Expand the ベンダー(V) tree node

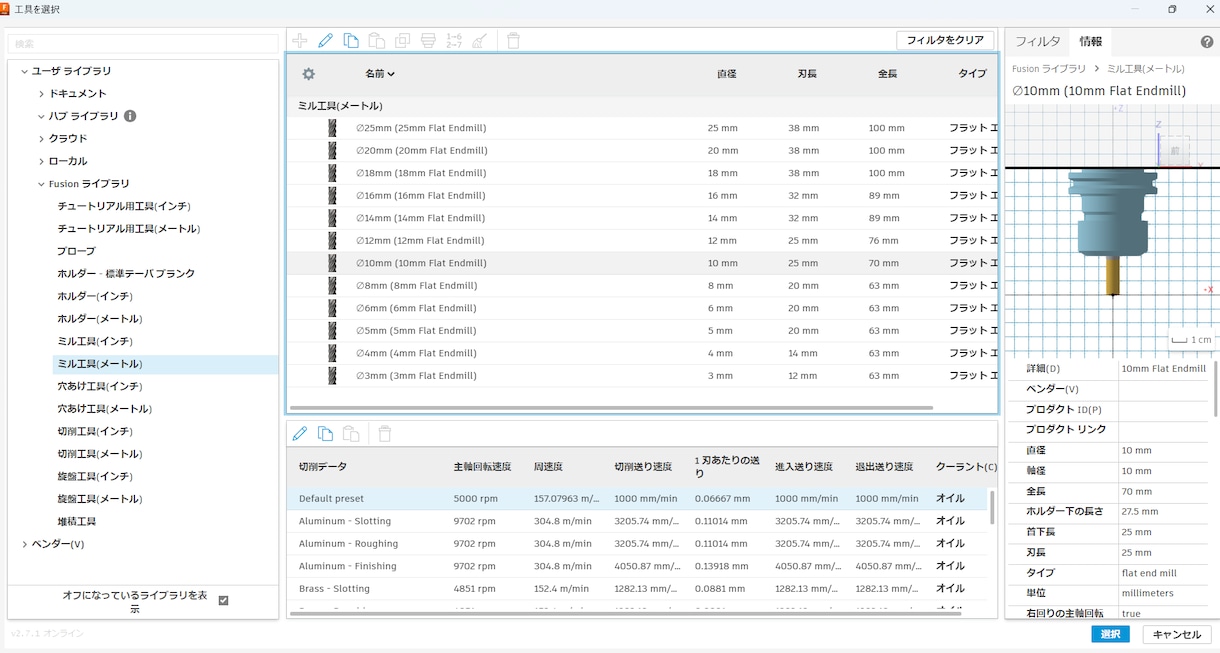click(24, 544)
